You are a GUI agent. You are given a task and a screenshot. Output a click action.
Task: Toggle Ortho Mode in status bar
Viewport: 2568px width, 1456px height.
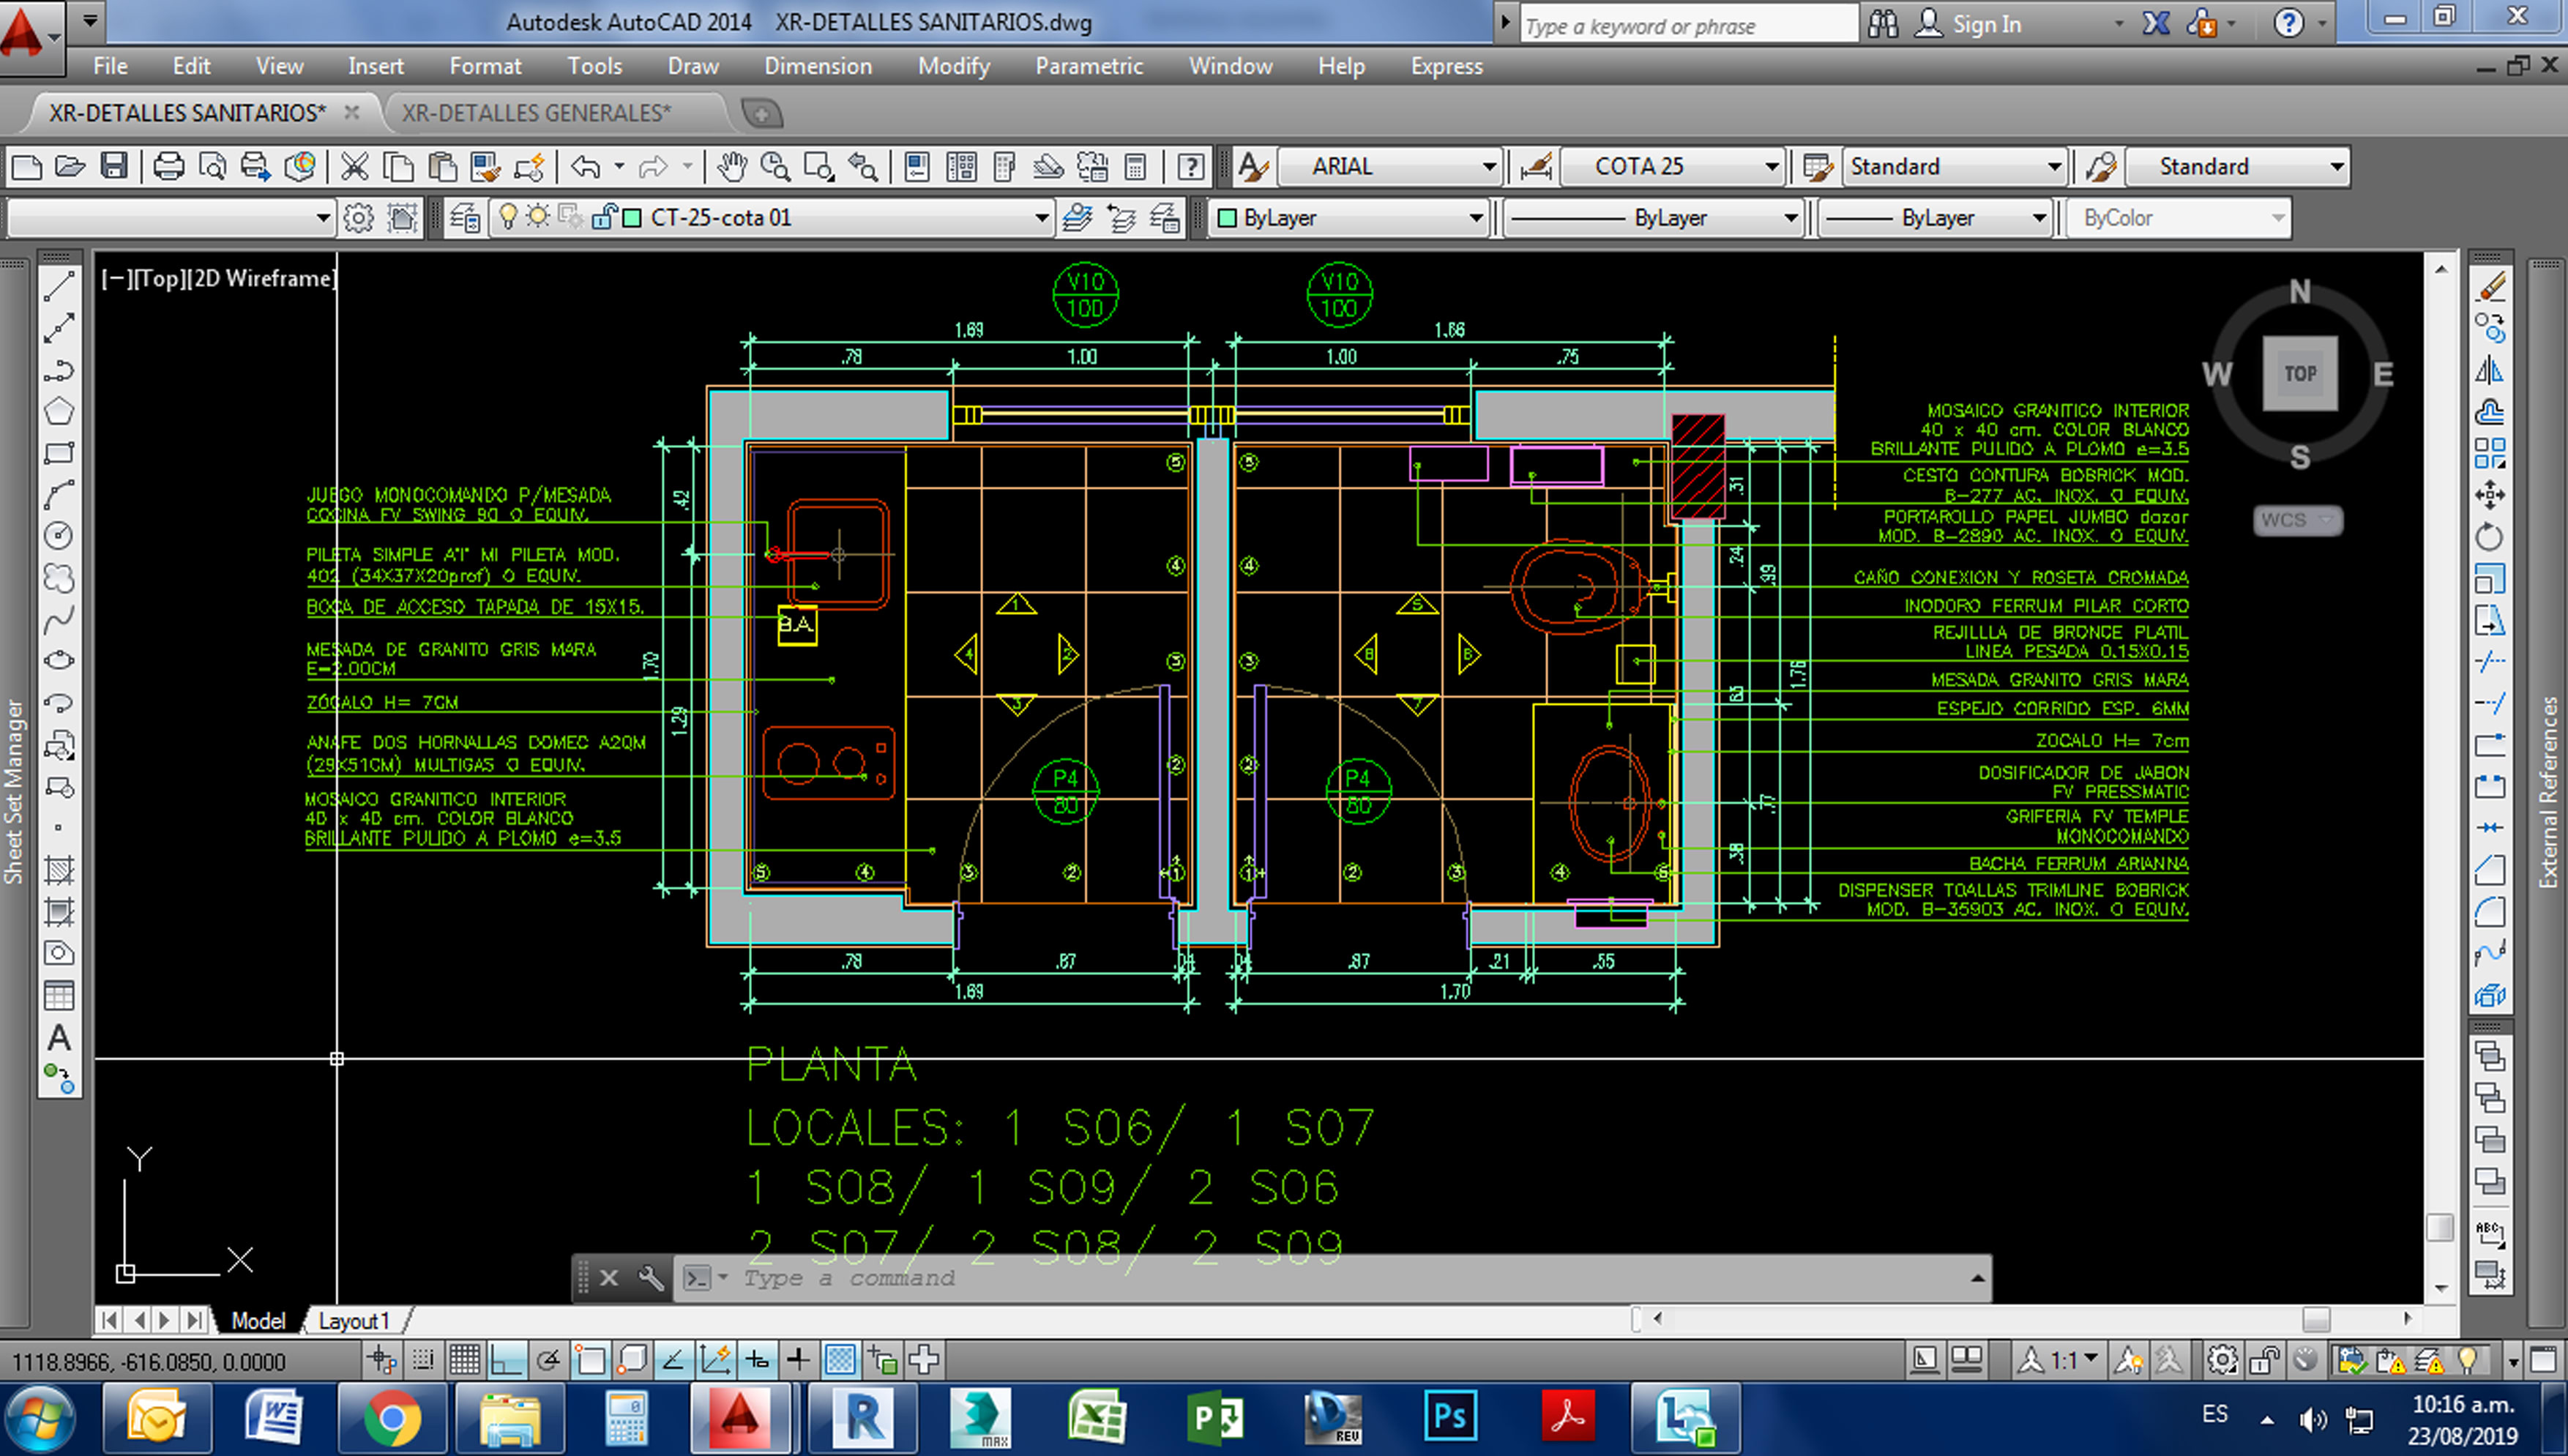click(x=507, y=1360)
